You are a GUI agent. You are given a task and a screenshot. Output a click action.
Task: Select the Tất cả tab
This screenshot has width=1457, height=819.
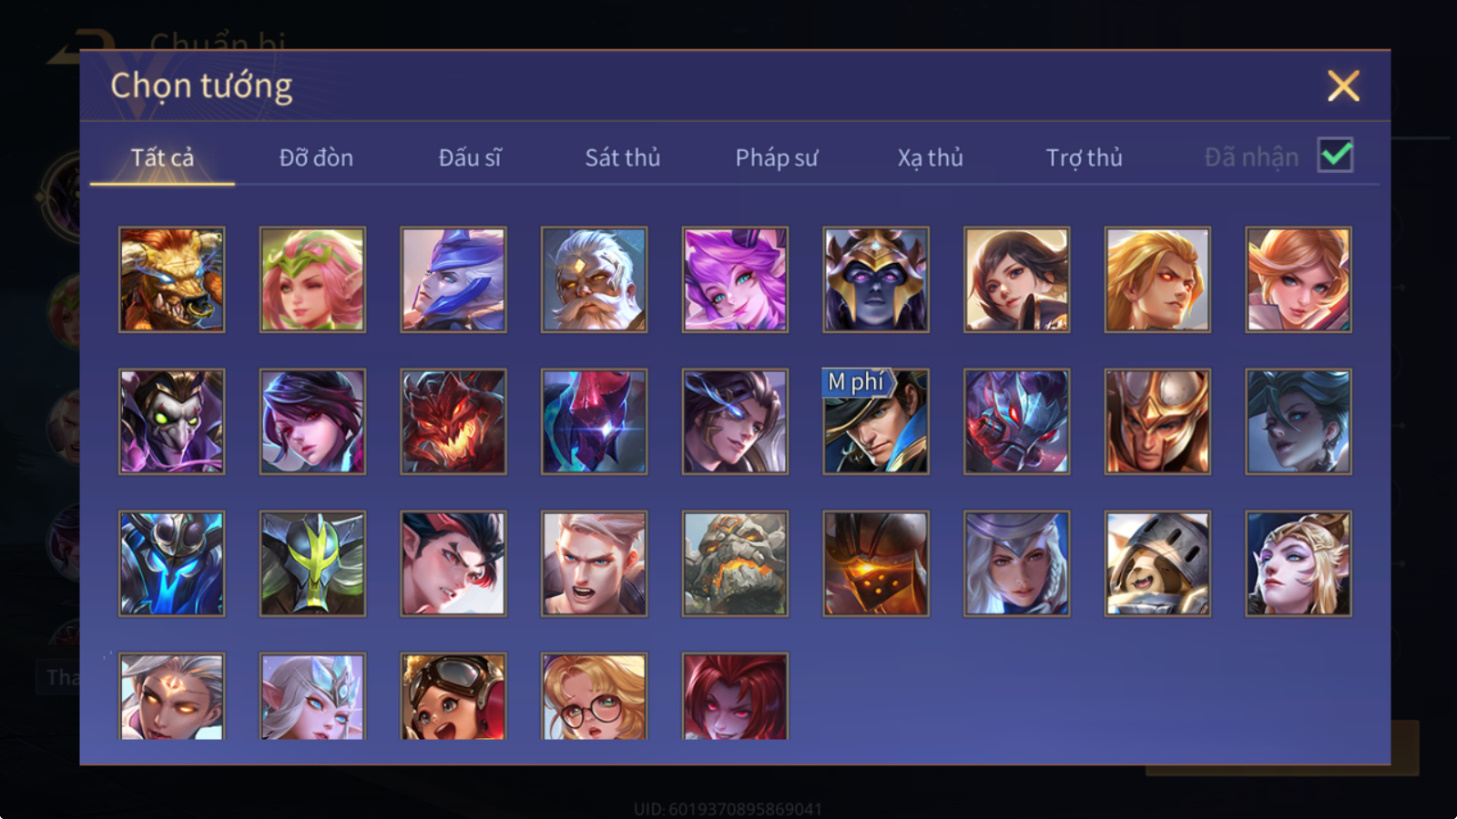162,157
